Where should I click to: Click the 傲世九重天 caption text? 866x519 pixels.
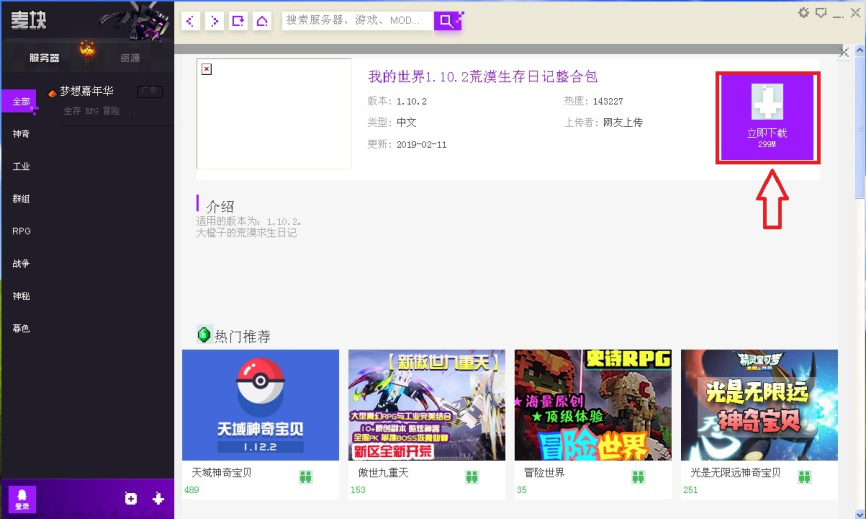(383, 473)
